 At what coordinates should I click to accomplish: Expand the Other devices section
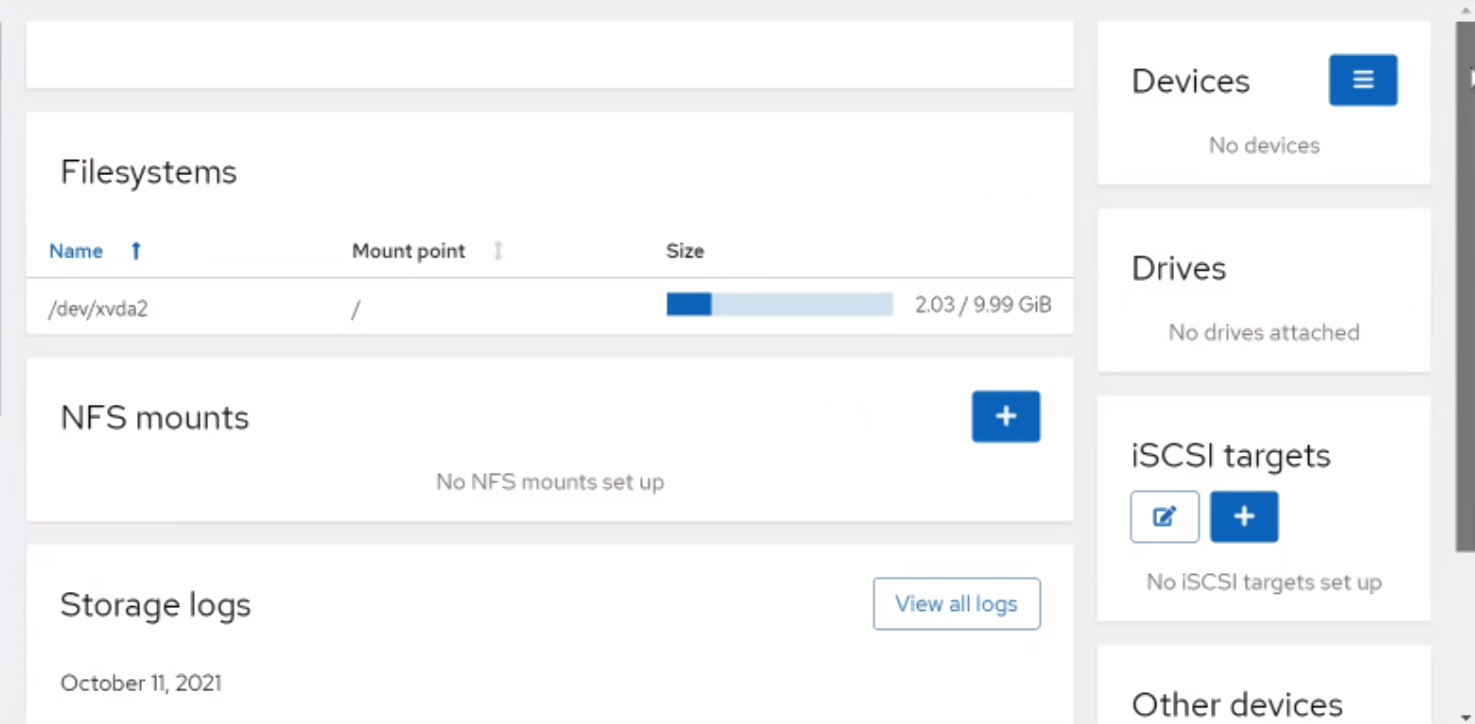coord(1236,703)
